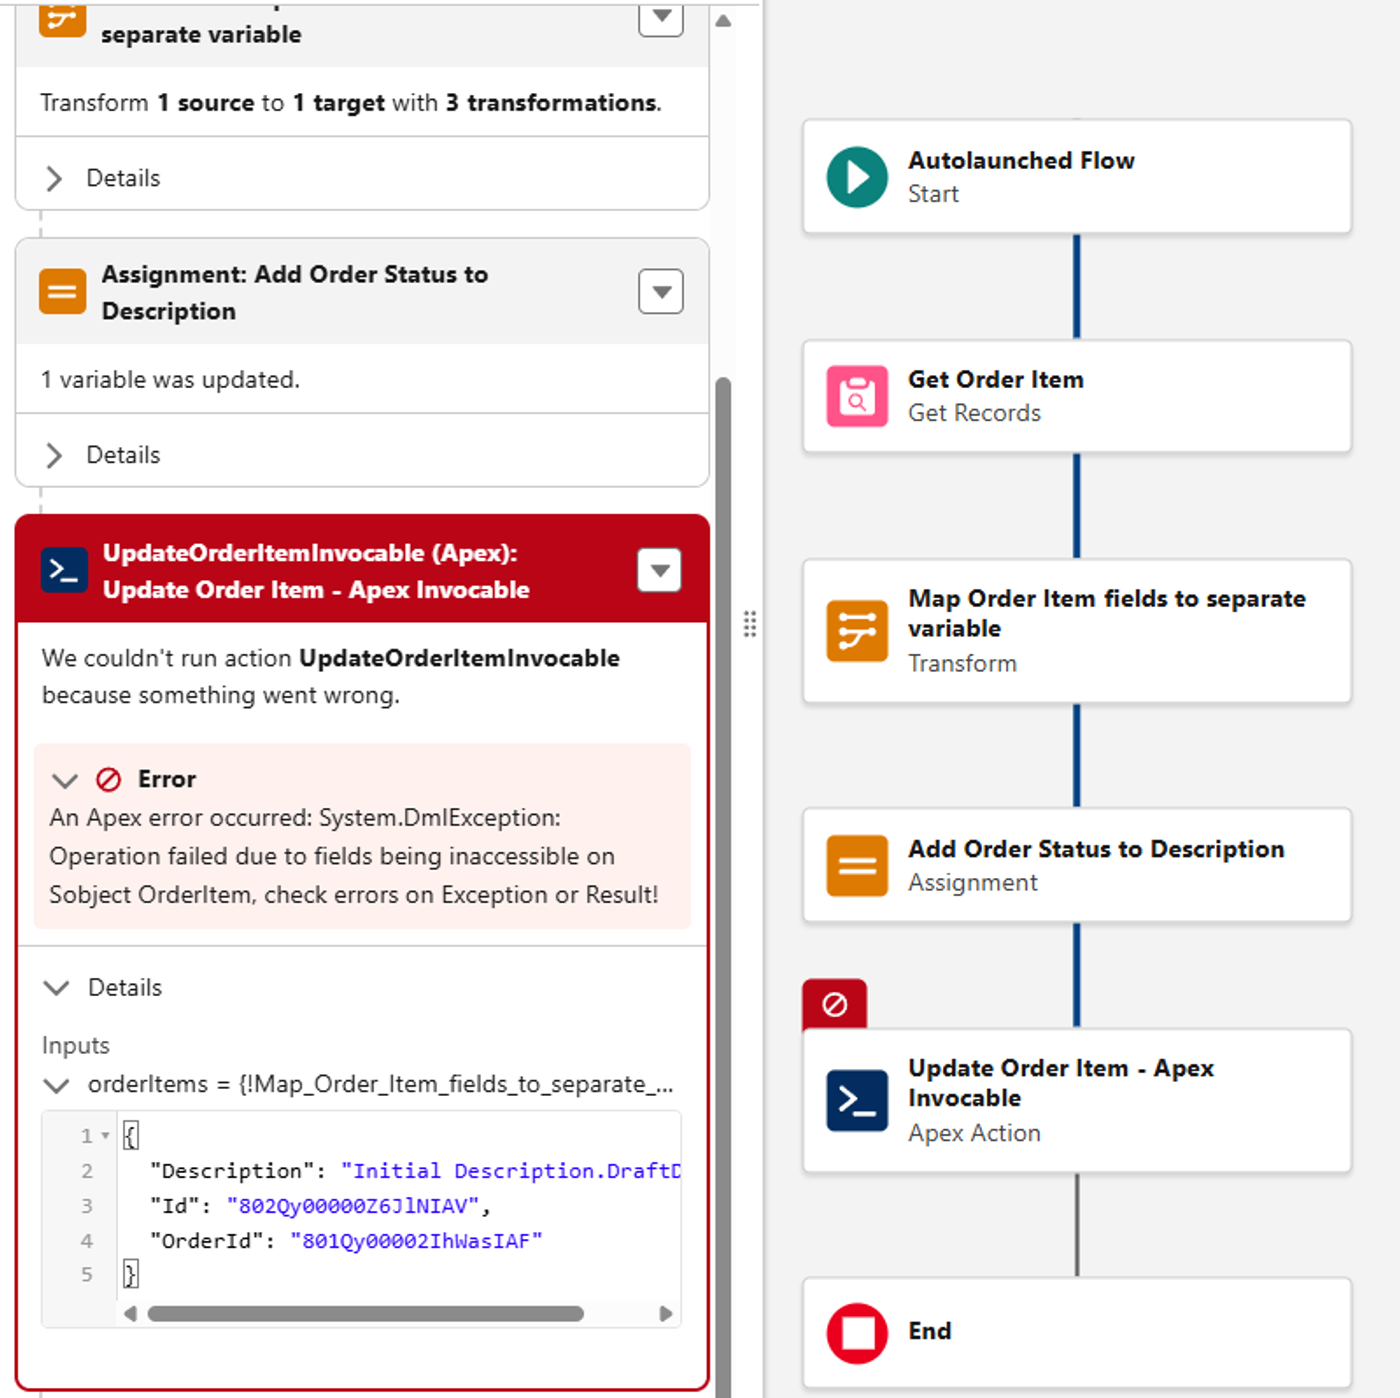Click the '1 variable was updated.' text

coord(170,380)
